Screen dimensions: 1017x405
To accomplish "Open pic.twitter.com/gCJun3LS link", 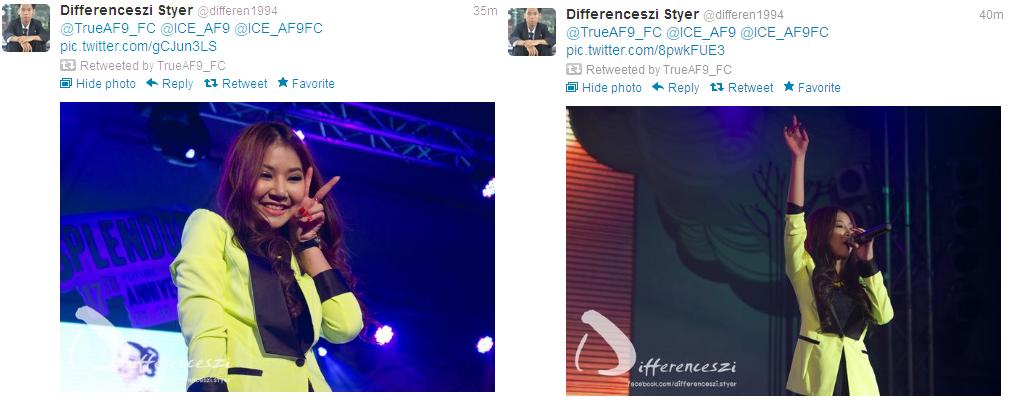I will 138,47.
